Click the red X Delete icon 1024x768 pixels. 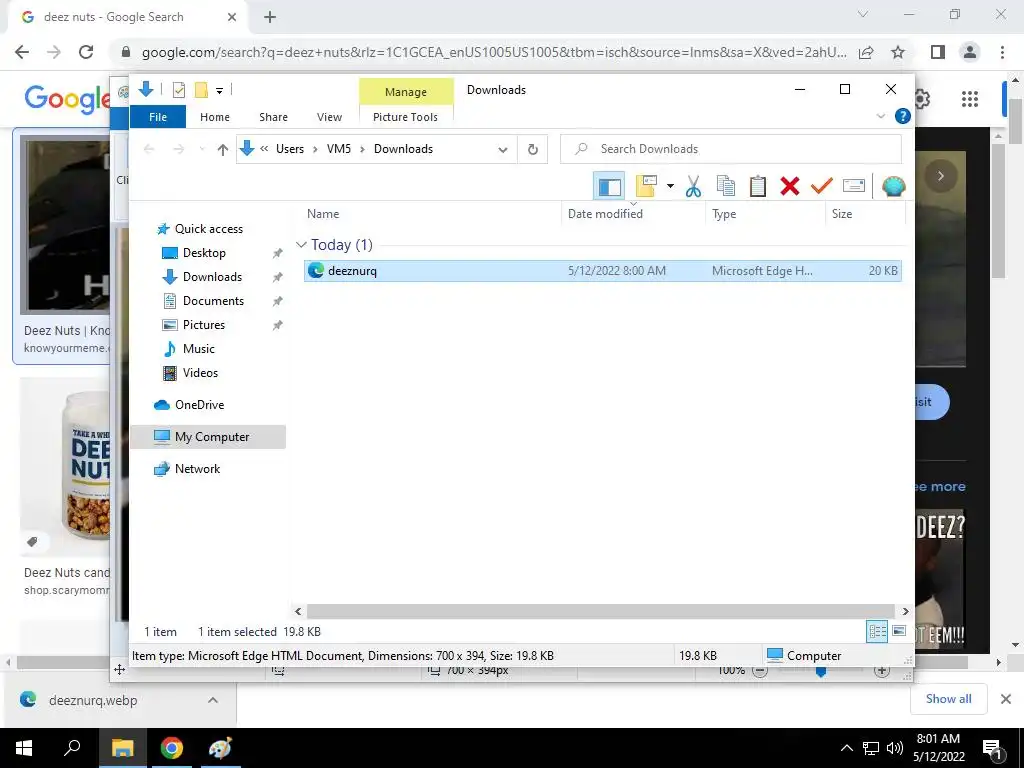click(790, 186)
